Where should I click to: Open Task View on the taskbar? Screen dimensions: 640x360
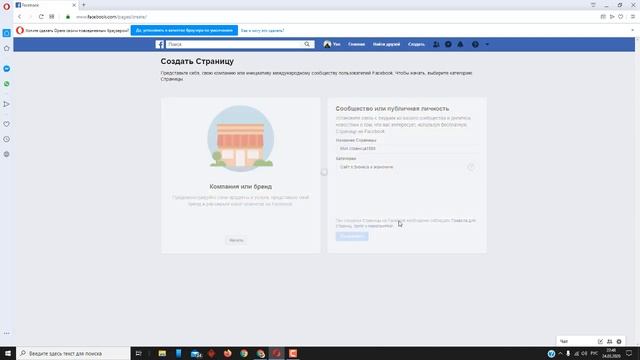click(x=138, y=353)
